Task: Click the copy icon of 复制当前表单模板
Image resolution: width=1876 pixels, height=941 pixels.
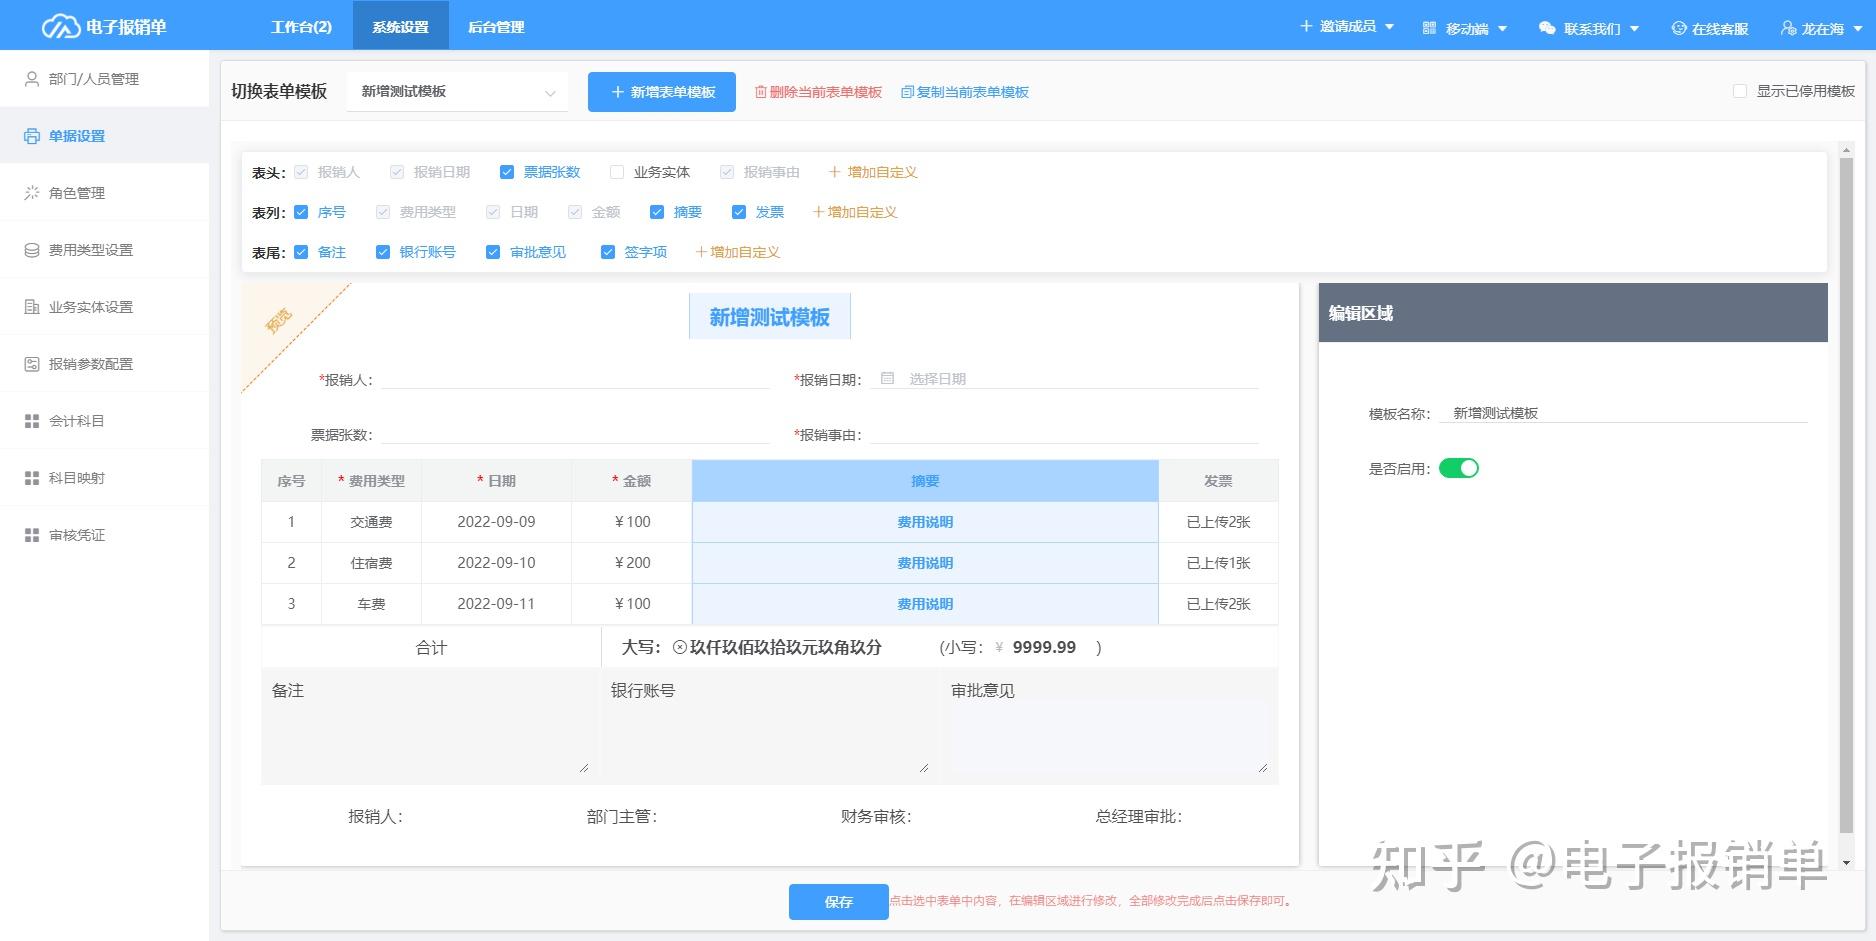Action: (x=907, y=92)
